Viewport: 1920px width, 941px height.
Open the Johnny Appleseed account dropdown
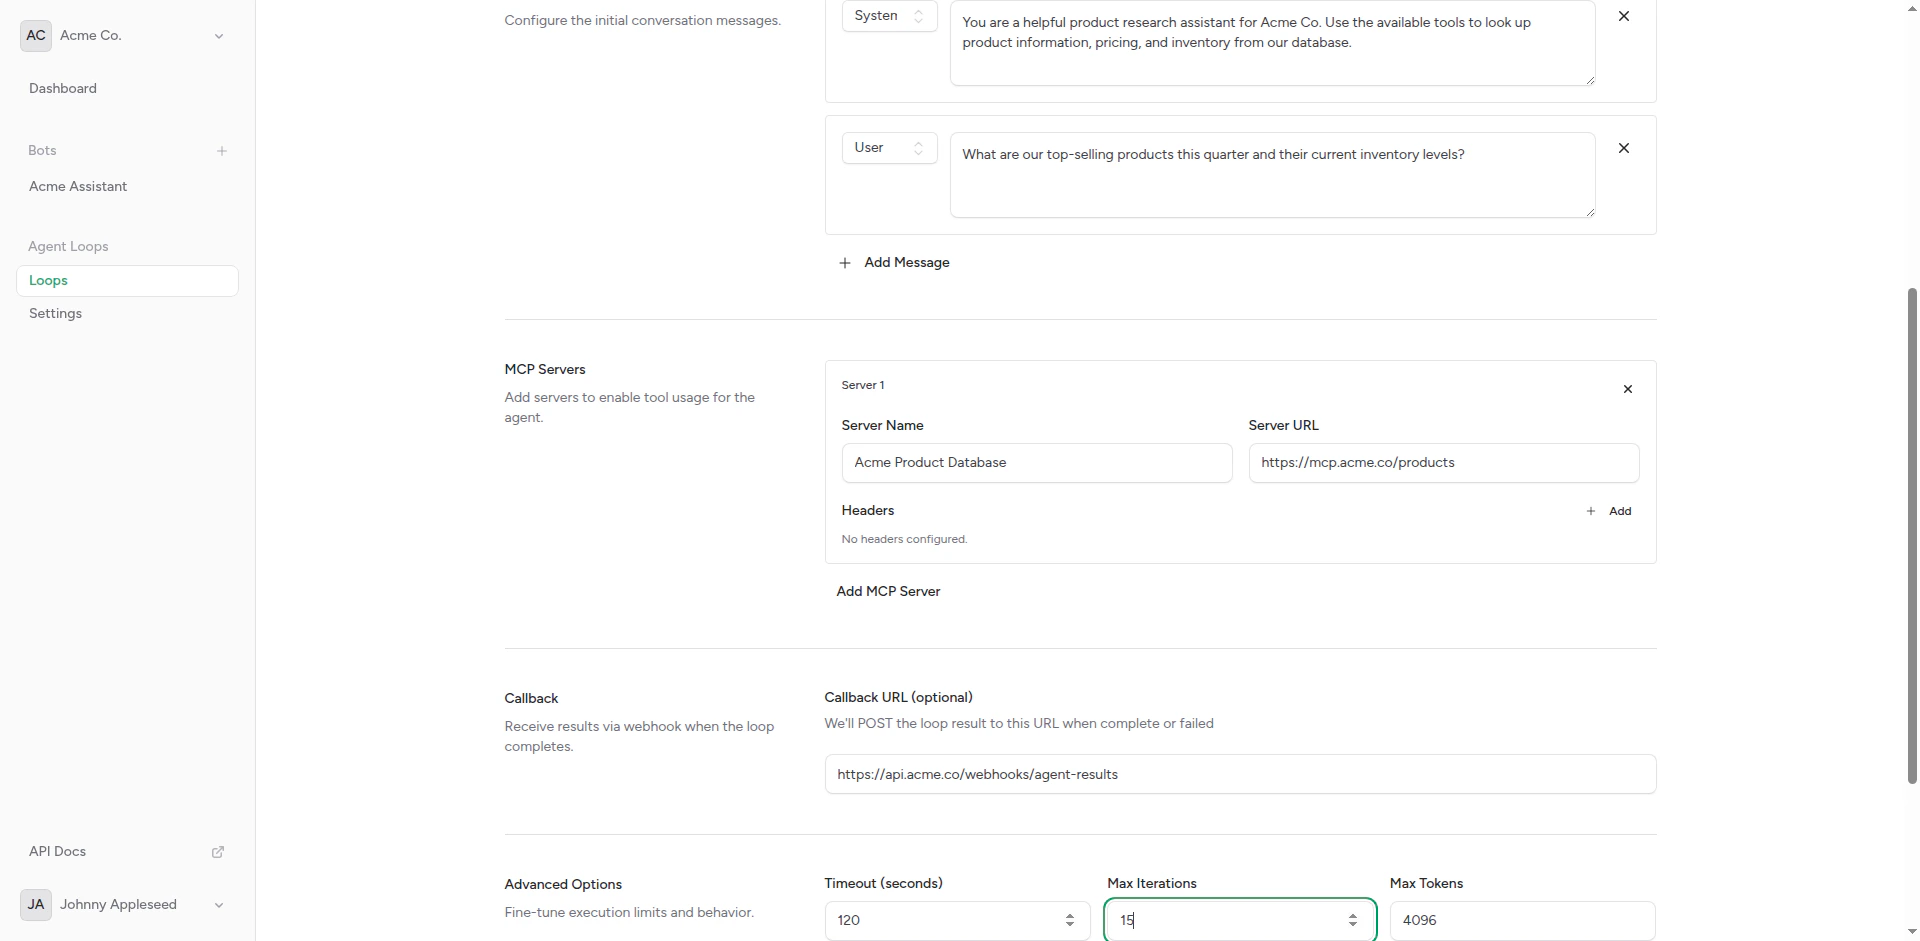click(217, 905)
